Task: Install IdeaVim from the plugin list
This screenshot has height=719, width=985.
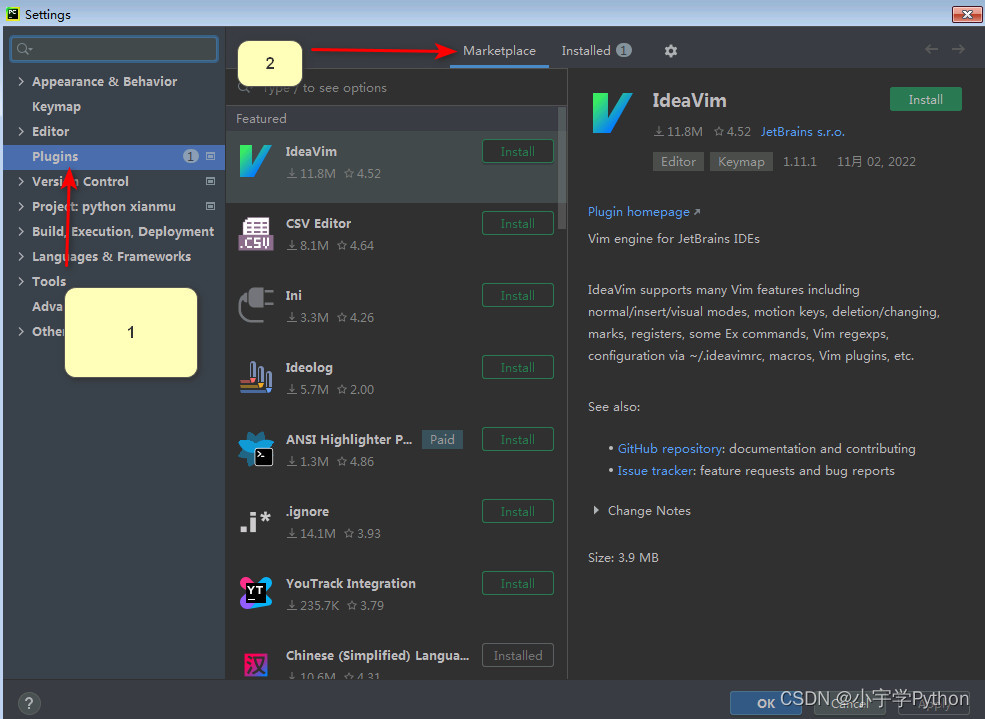Action: click(x=518, y=151)
